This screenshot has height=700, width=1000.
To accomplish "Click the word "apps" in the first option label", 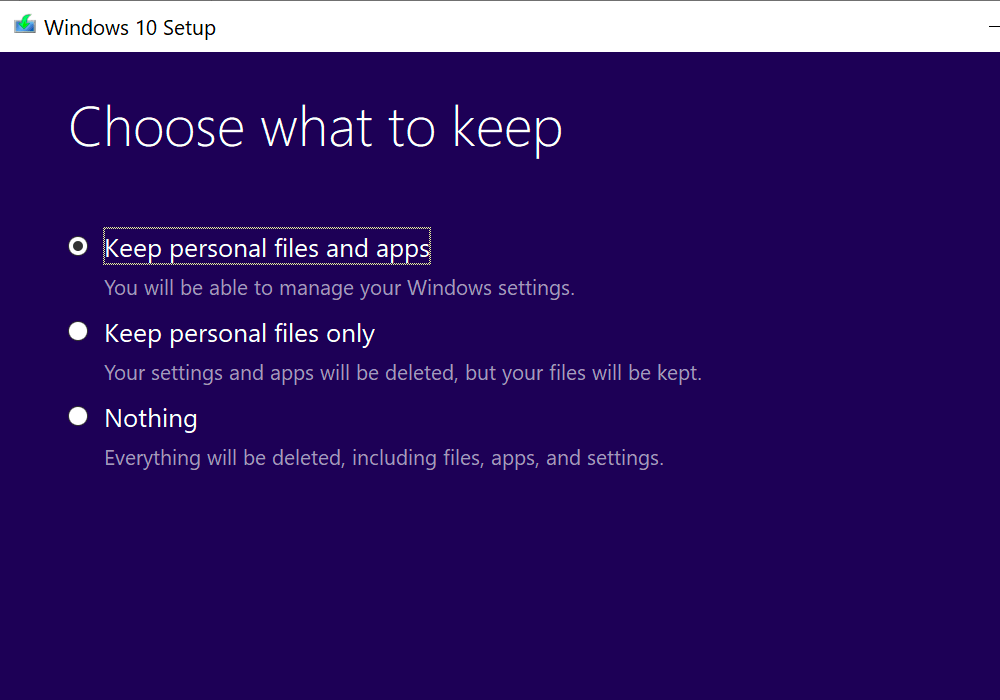I will pyautogui.click(x=403, y=248).
